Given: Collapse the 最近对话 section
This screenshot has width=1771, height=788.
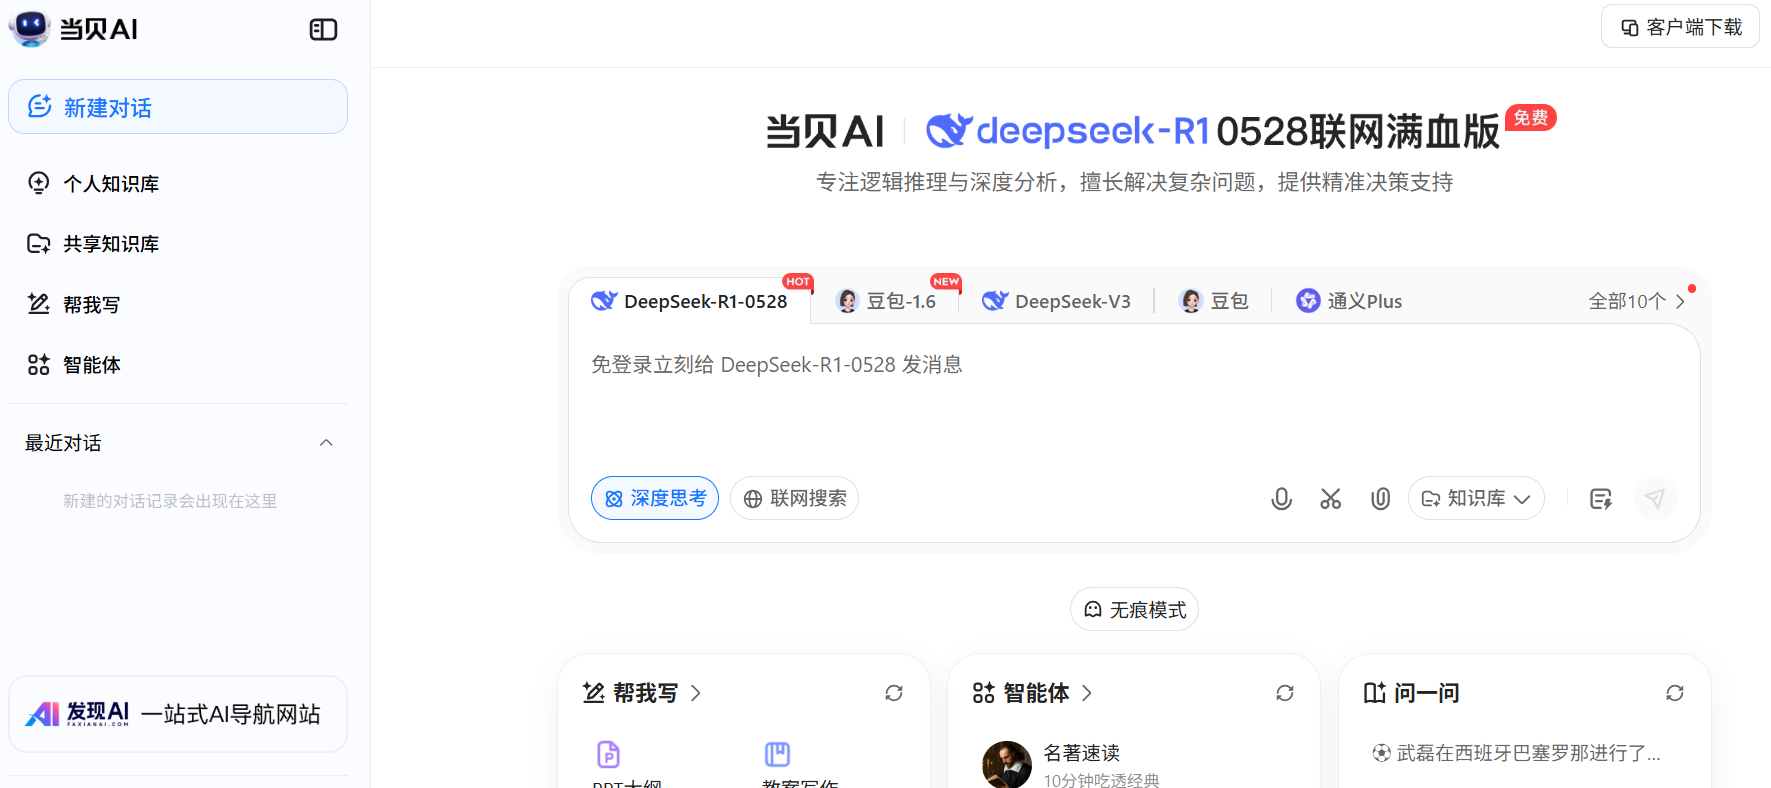Looking at the screenshot, I should click(x=326, y=443).
